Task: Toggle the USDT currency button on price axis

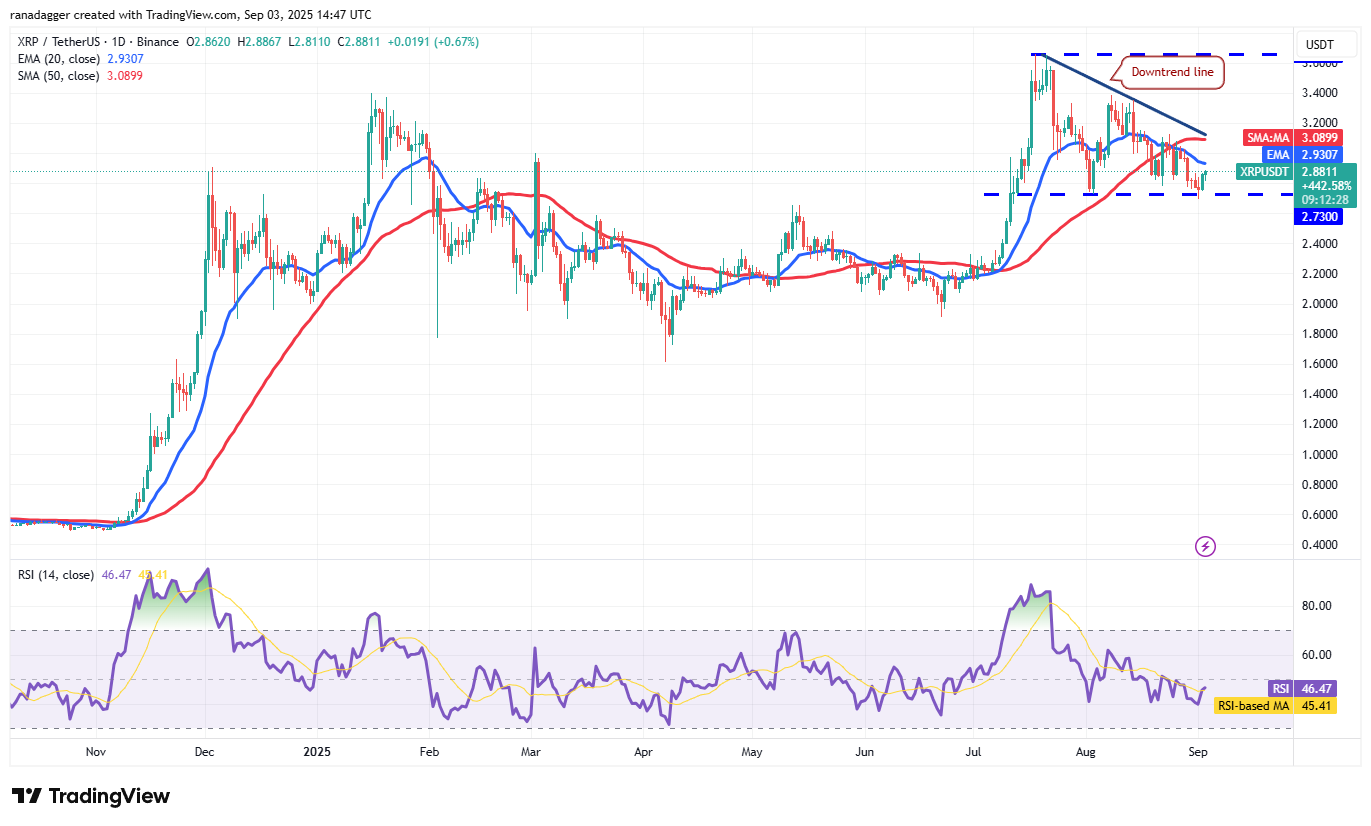Action: 1325,44
